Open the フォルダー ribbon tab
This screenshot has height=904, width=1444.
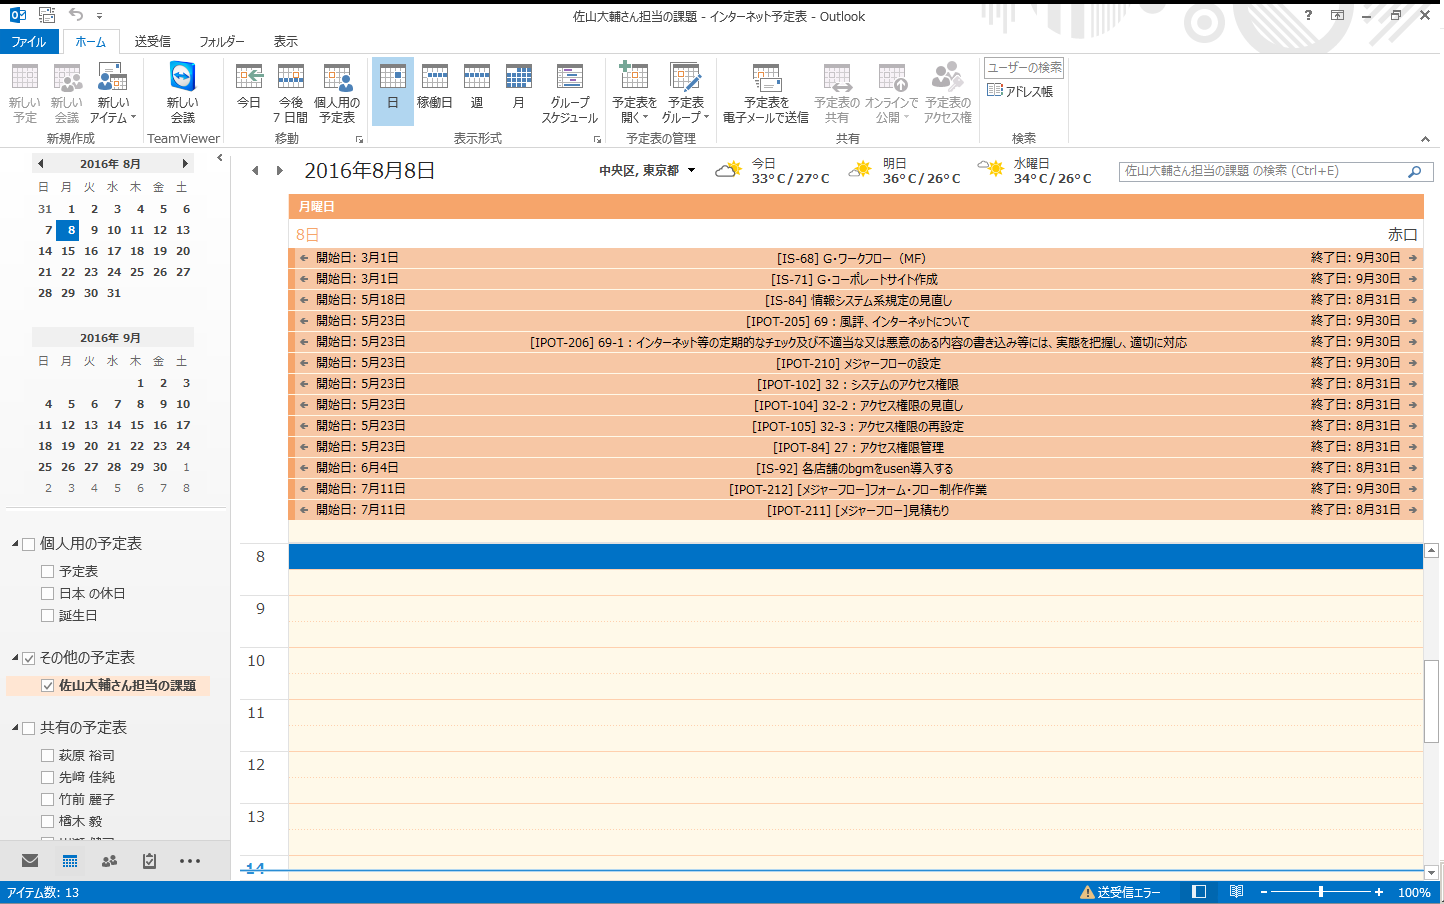[221, 41]
